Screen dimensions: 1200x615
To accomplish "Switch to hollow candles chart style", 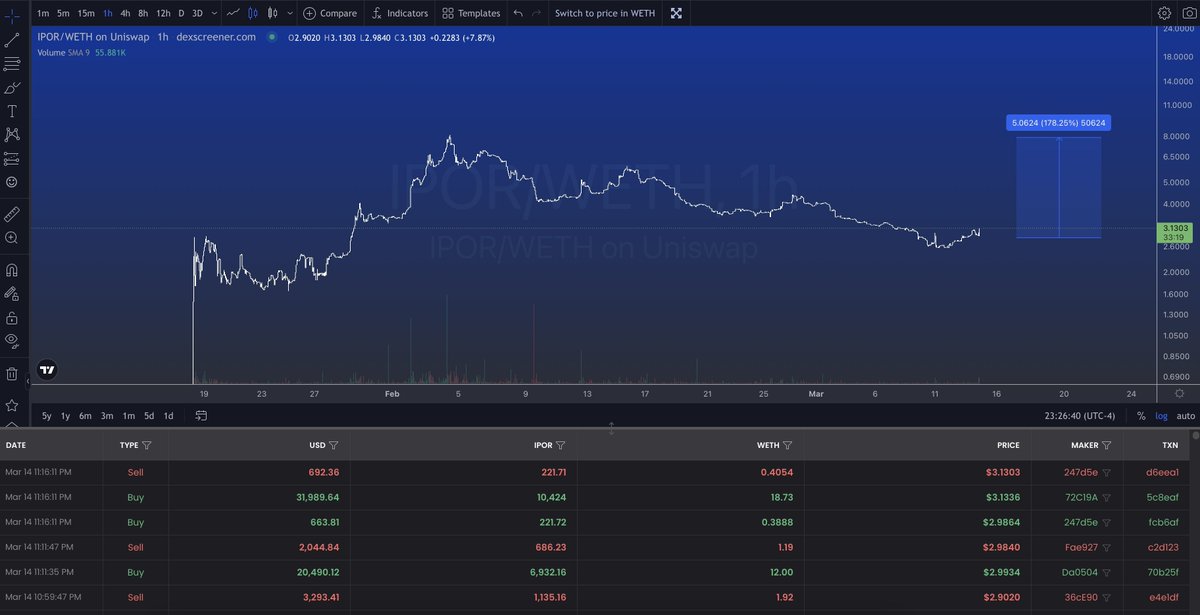I will (x=253, y=13).
